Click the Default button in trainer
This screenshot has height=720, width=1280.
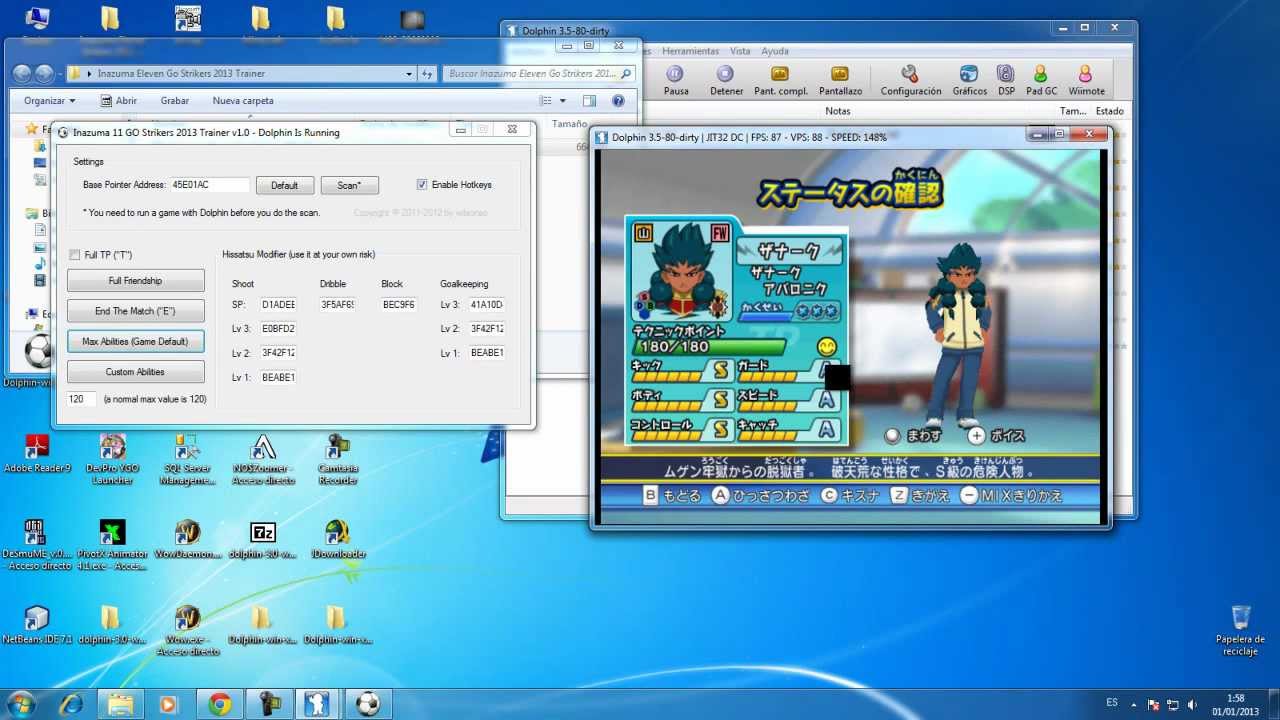285,185
